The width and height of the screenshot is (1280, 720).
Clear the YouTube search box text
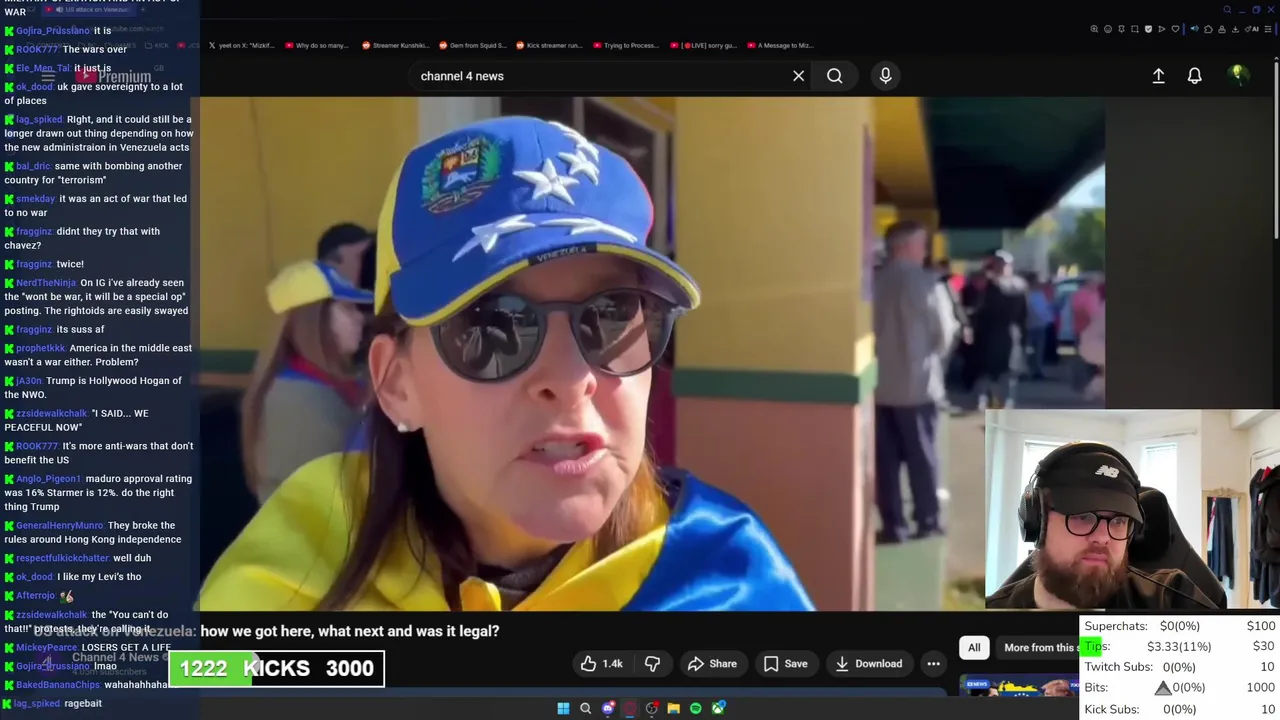(798, 76)
